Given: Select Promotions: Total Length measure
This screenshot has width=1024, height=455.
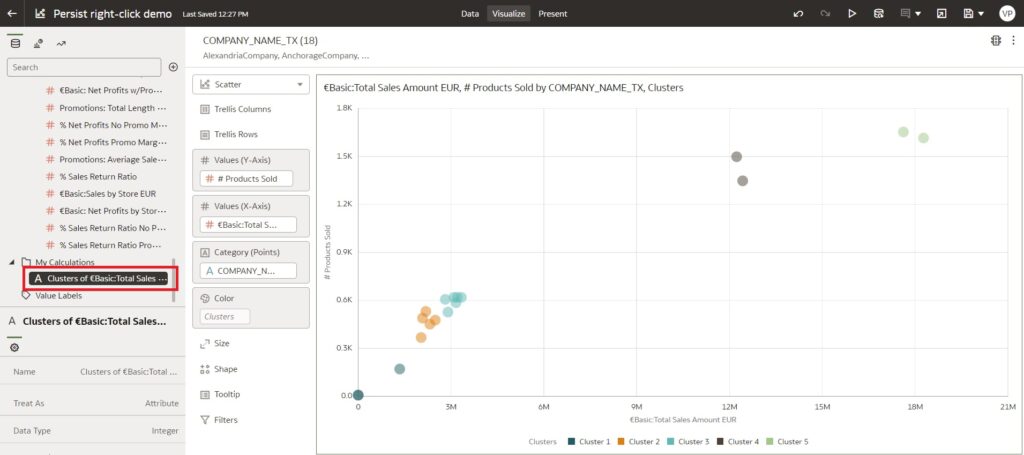Looking at the screenshot, I should pyautogui.click(x=112, y=108).
